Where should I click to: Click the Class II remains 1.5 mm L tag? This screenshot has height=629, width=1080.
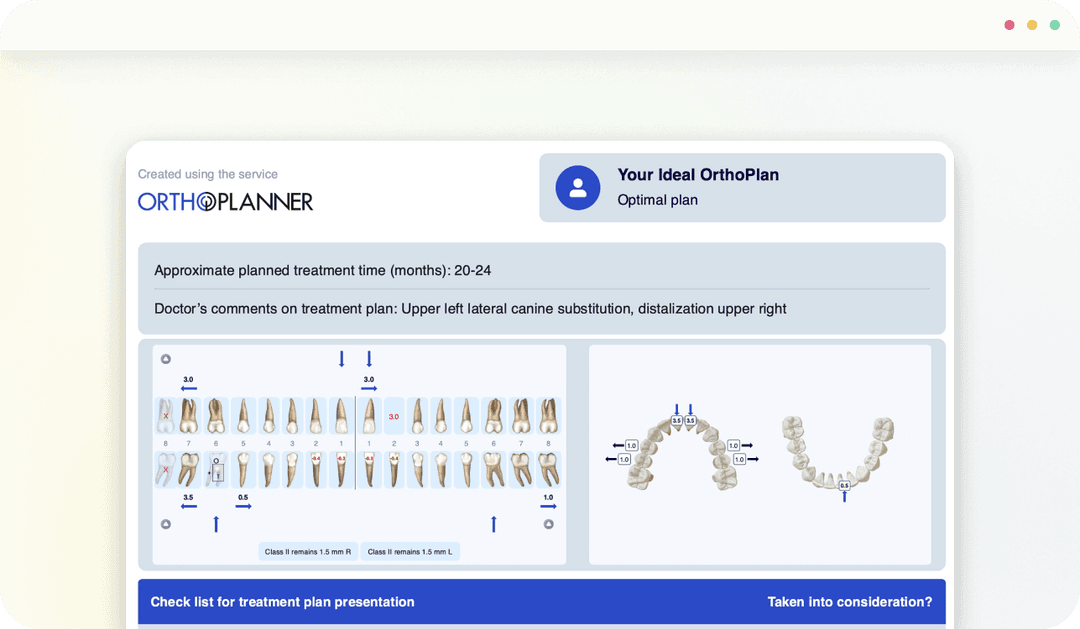(x=410, y=551)
